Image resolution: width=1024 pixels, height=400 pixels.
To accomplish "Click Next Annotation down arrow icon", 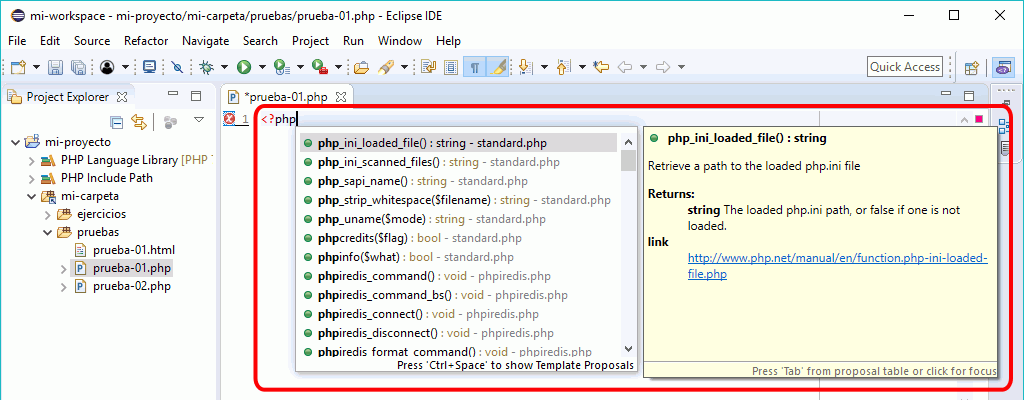I will pyautogui.click(x=524, y=67).
